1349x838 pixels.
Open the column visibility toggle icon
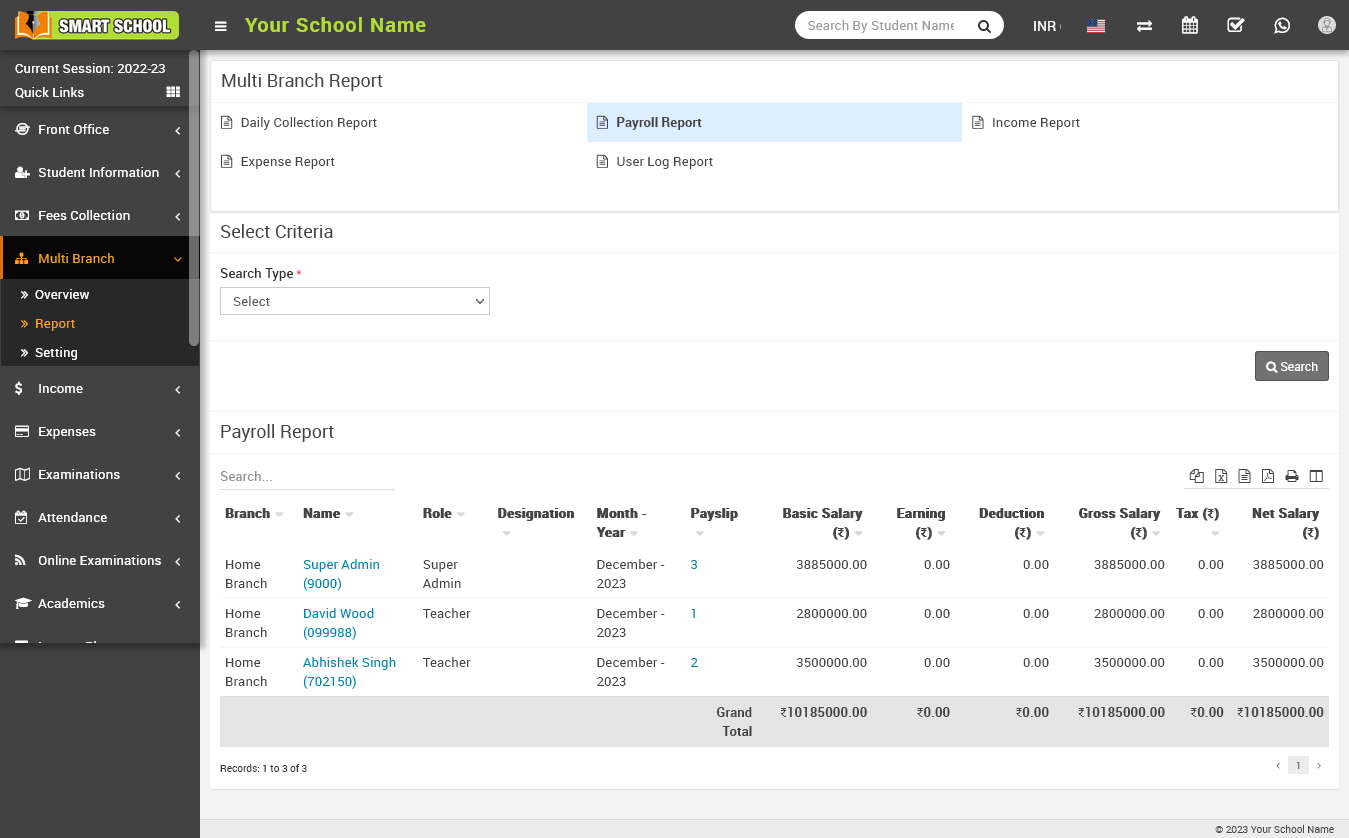(x=1316, y=476)
